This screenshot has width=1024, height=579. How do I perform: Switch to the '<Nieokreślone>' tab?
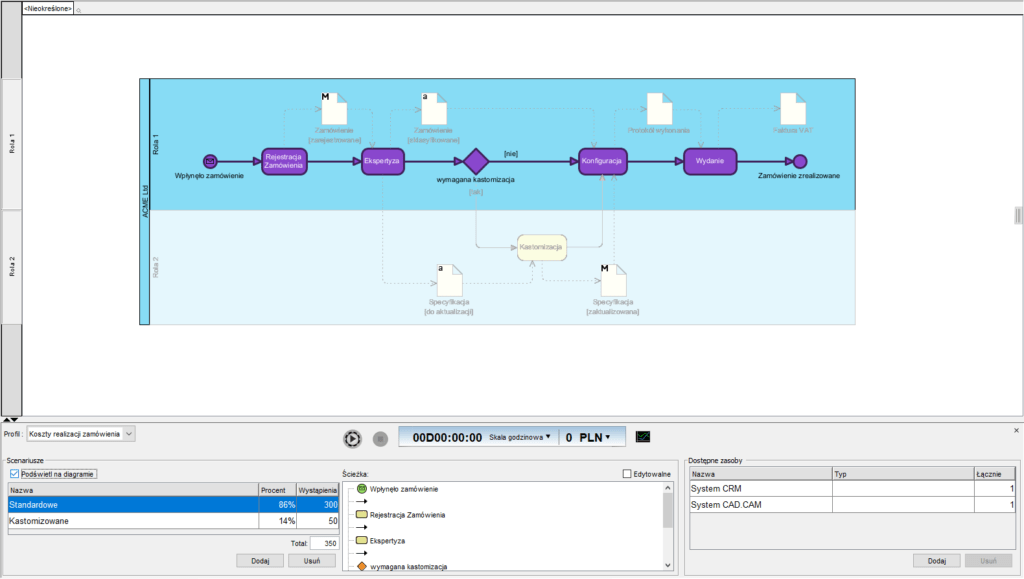(48, 8)
